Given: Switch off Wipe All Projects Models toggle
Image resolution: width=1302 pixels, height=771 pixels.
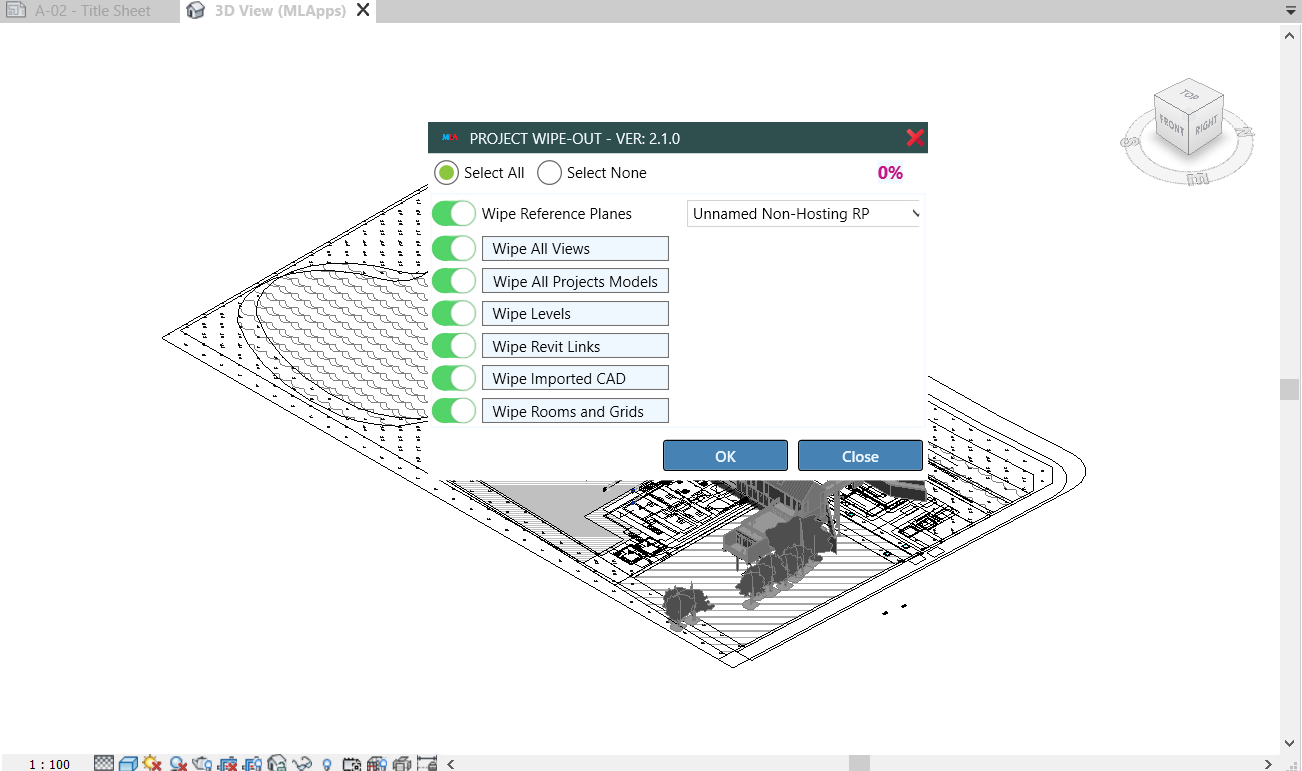Looking at the screenshot, I should coord(454,281).
